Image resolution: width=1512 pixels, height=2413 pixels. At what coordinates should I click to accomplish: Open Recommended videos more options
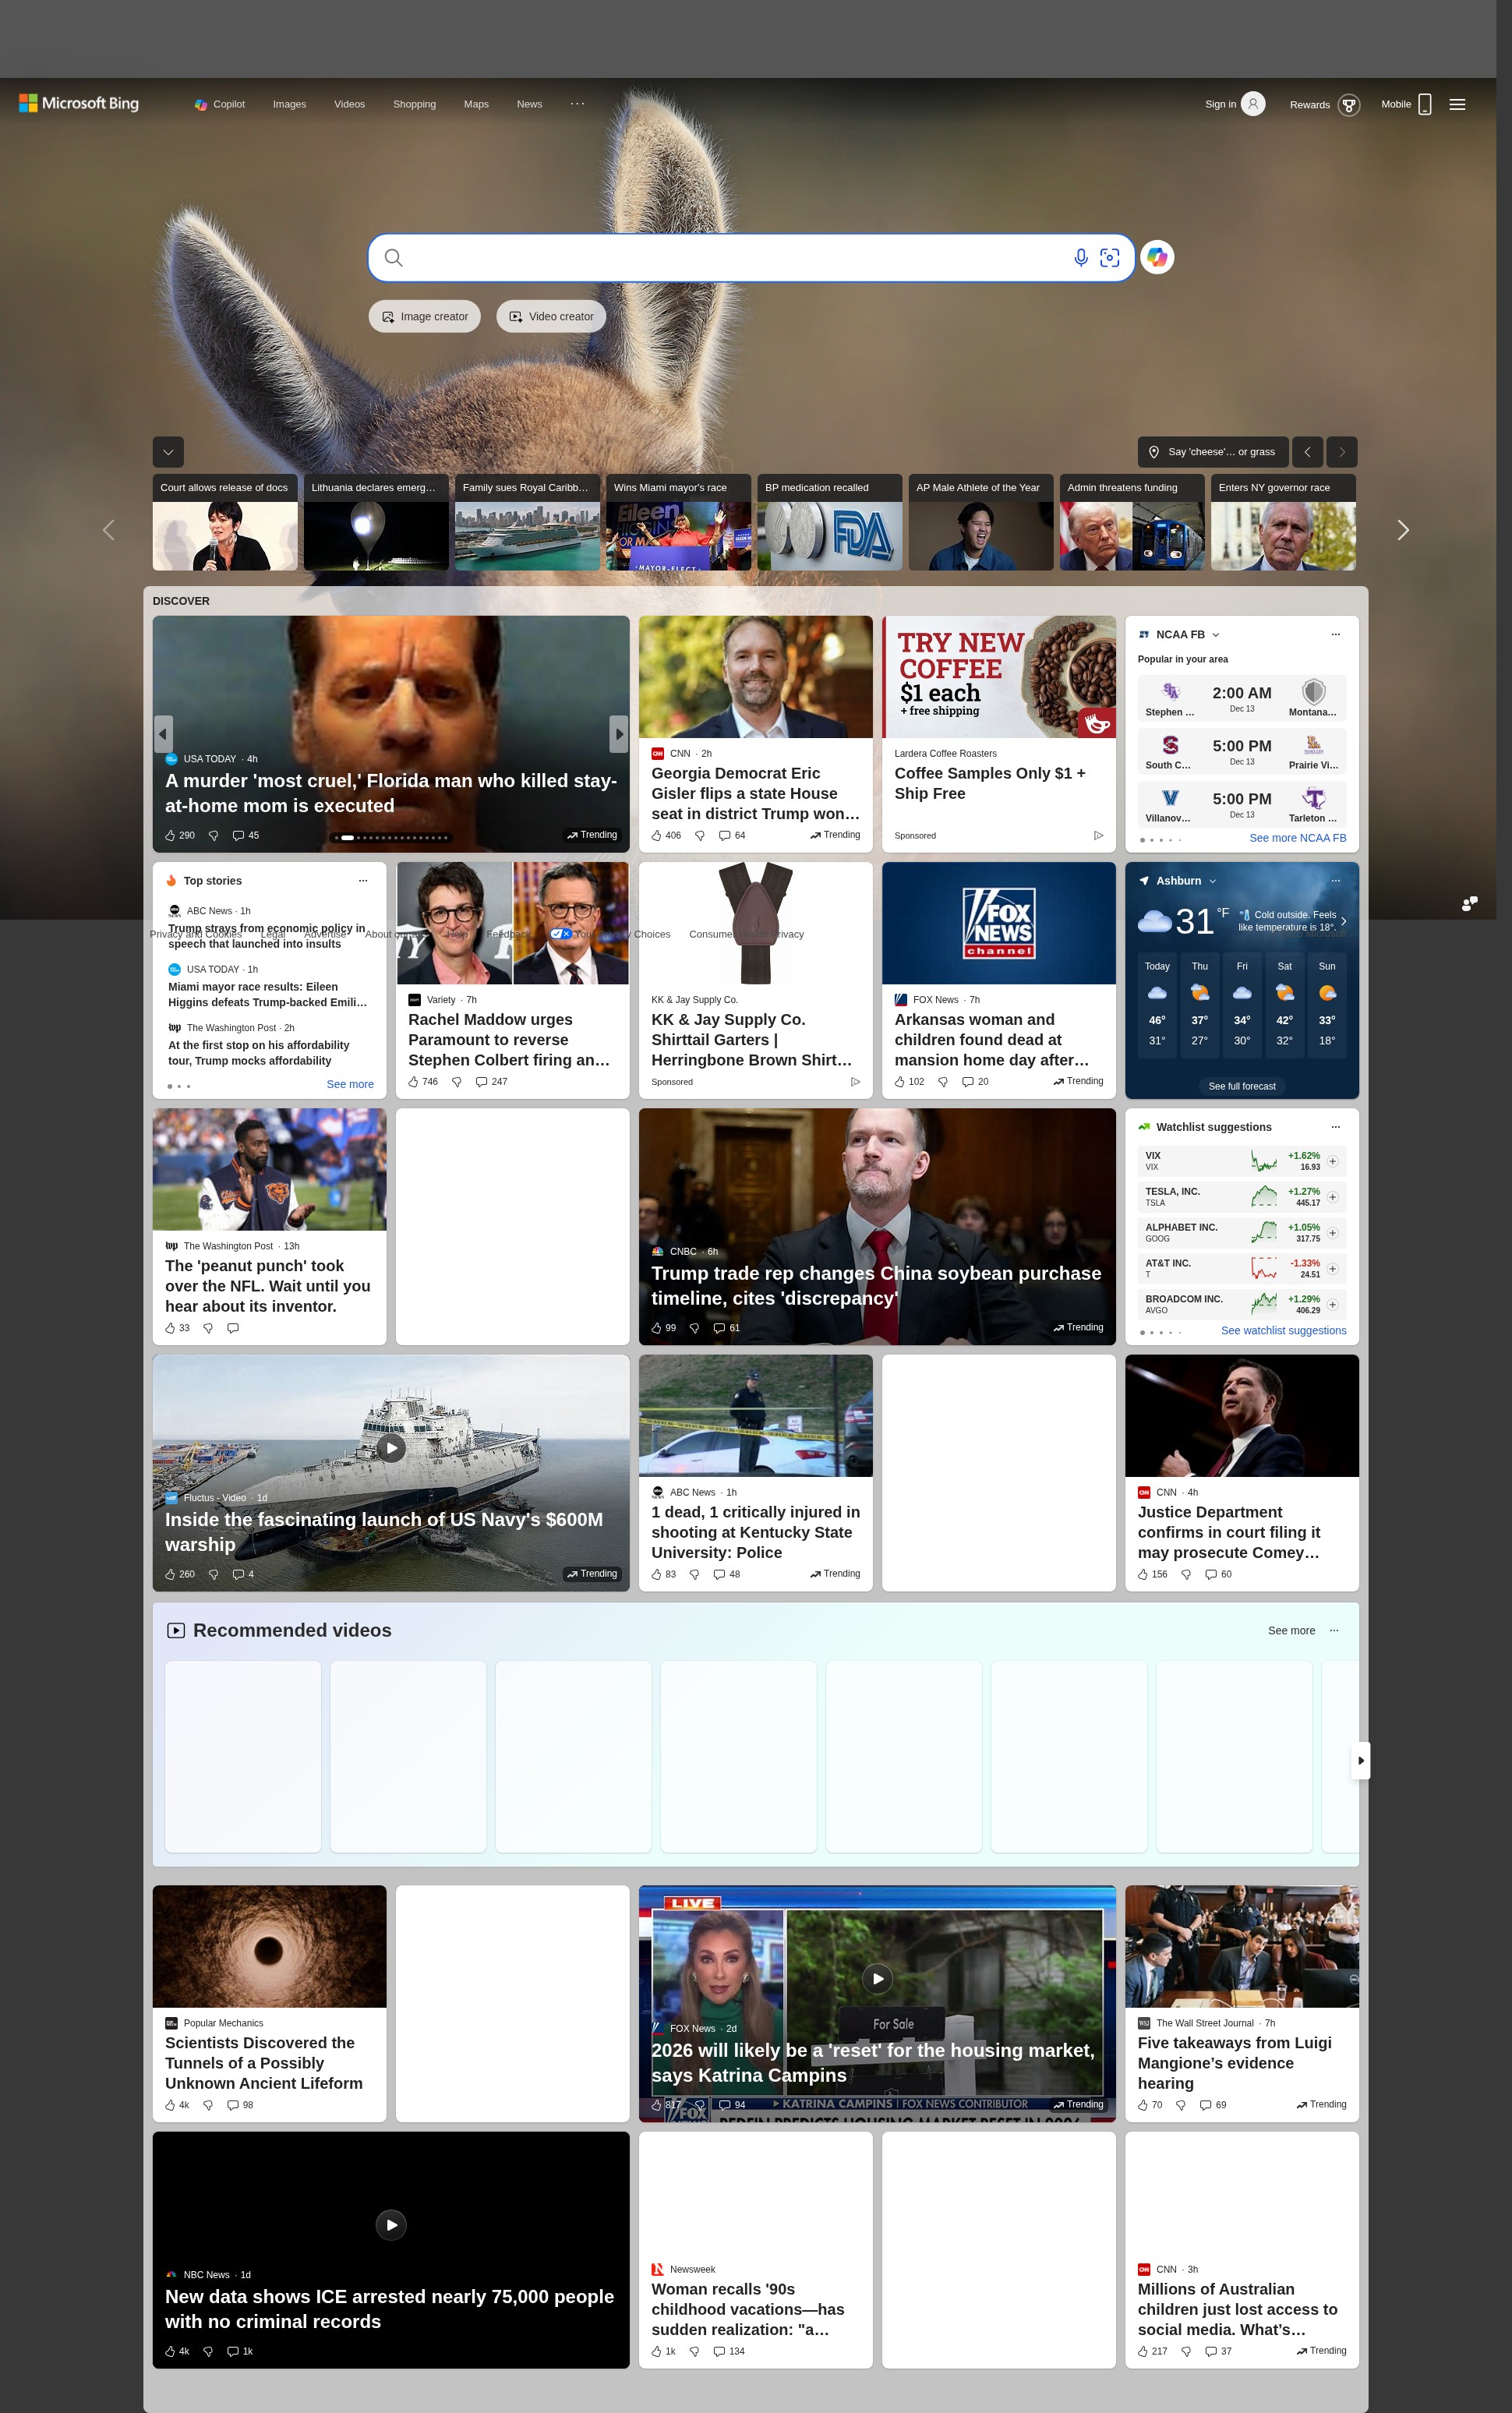[1334, 1631]
